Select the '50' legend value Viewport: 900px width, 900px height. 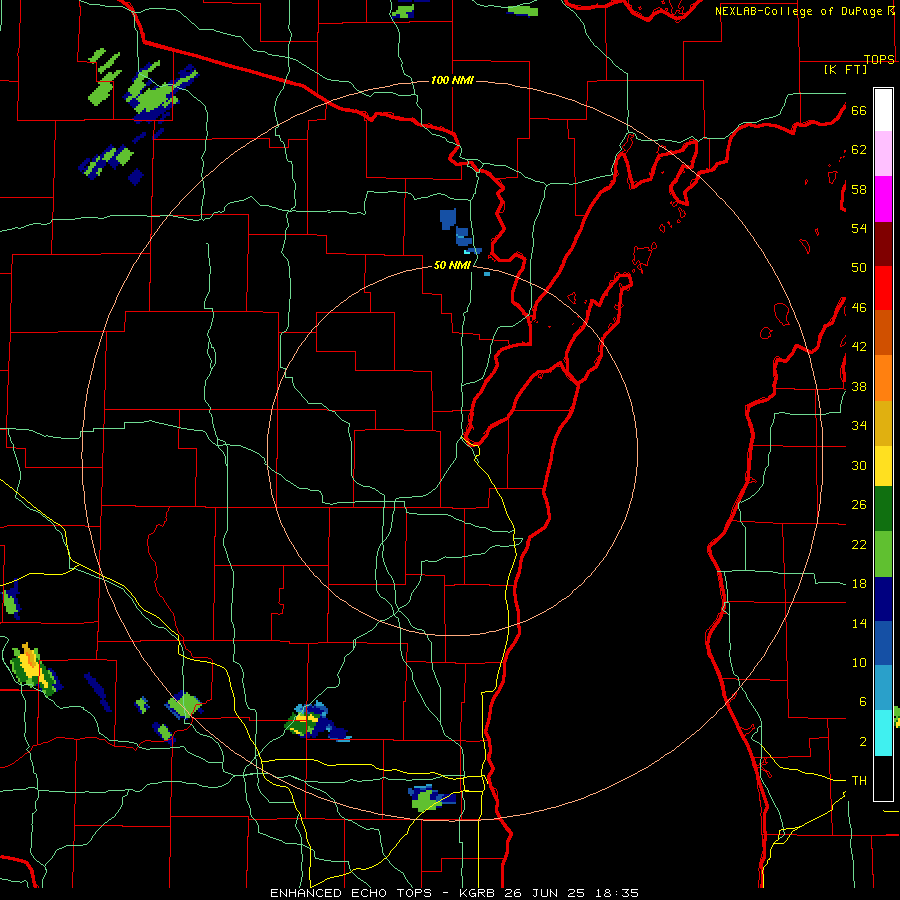(859, 268)
